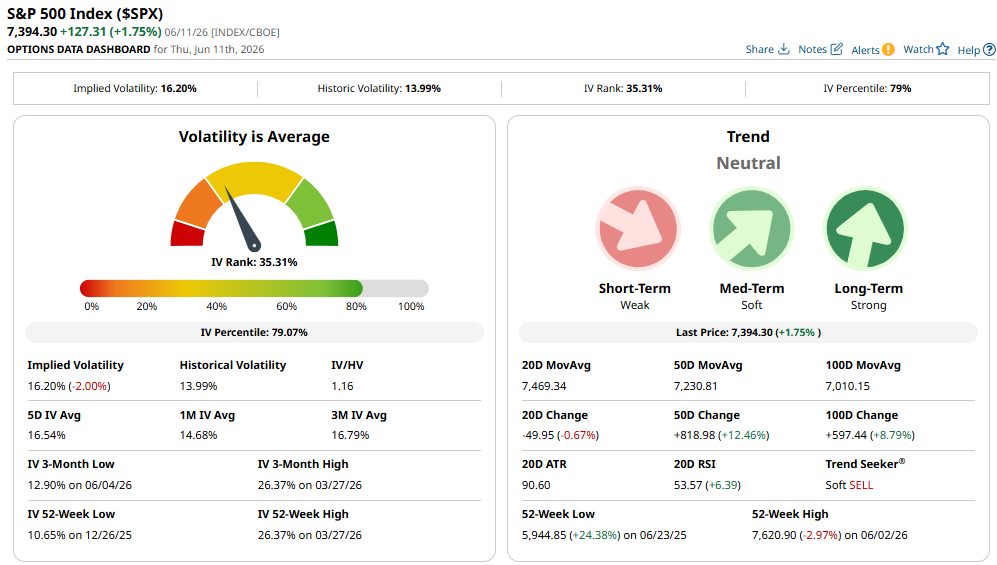Click the +127.31 (+1.75%) change text
The image size is (997, 565).
pyautogui.click(x=111, y=32)
